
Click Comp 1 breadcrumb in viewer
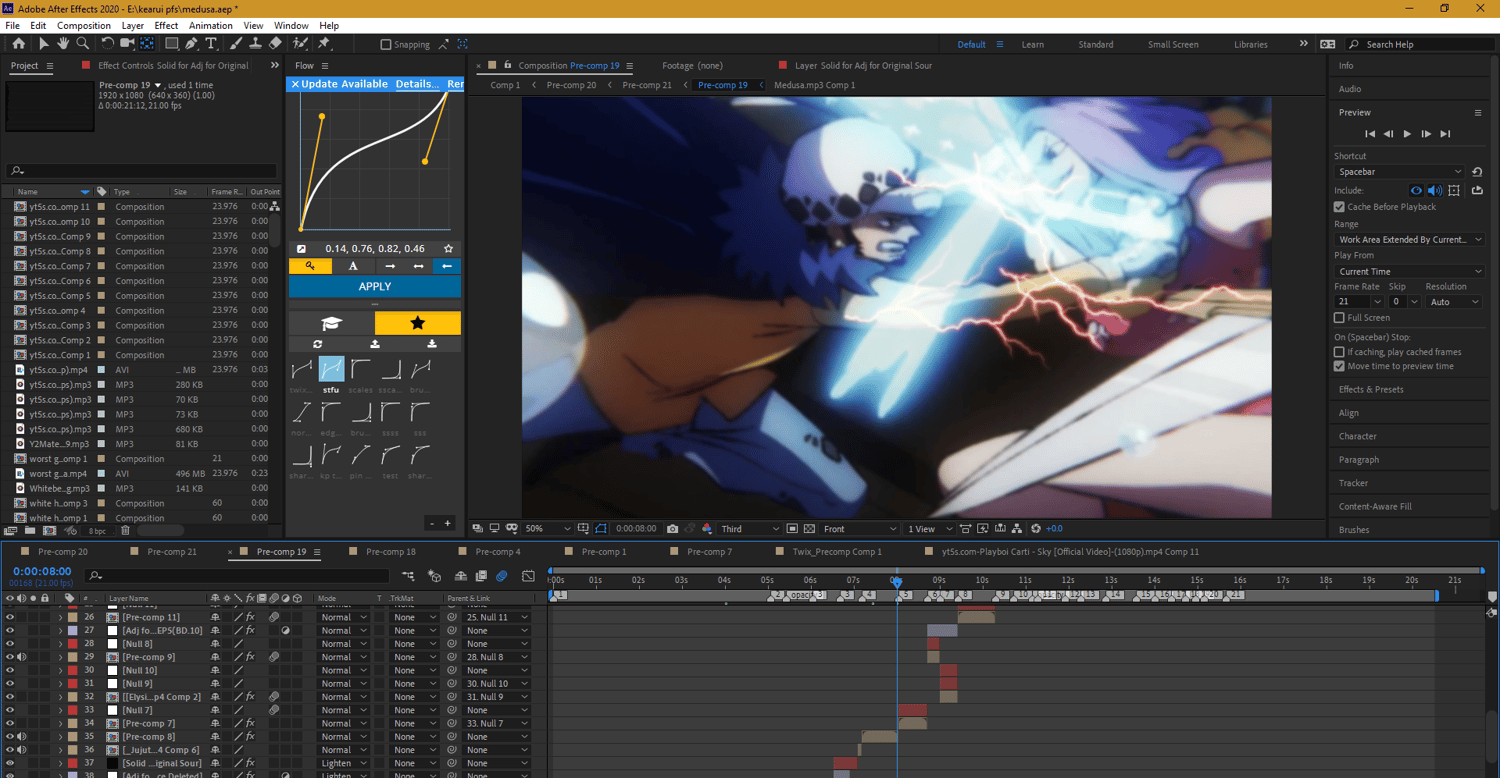click(x=505, y=85)
